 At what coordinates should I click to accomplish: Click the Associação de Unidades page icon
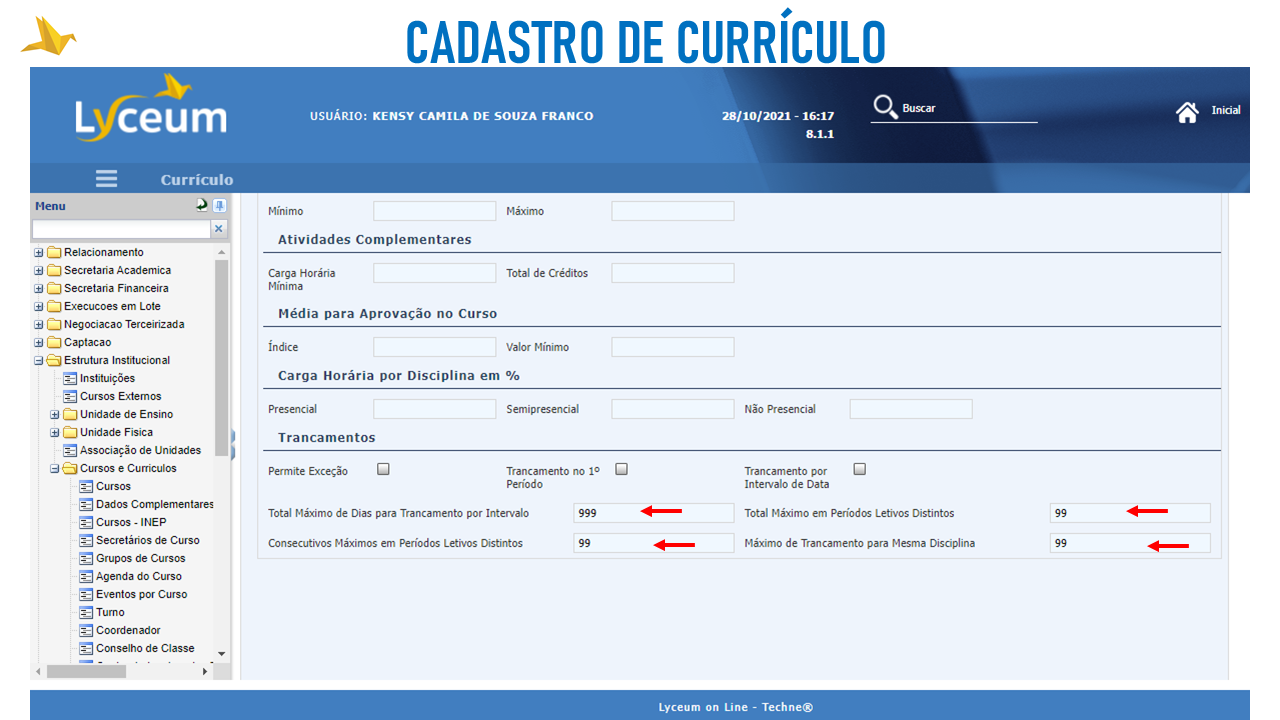click(70, 450)
